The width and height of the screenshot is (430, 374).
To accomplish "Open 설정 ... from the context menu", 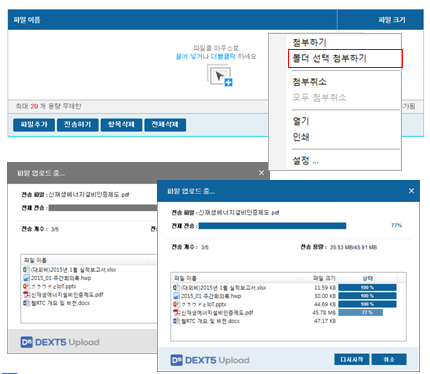I will (x=306, y=161).
